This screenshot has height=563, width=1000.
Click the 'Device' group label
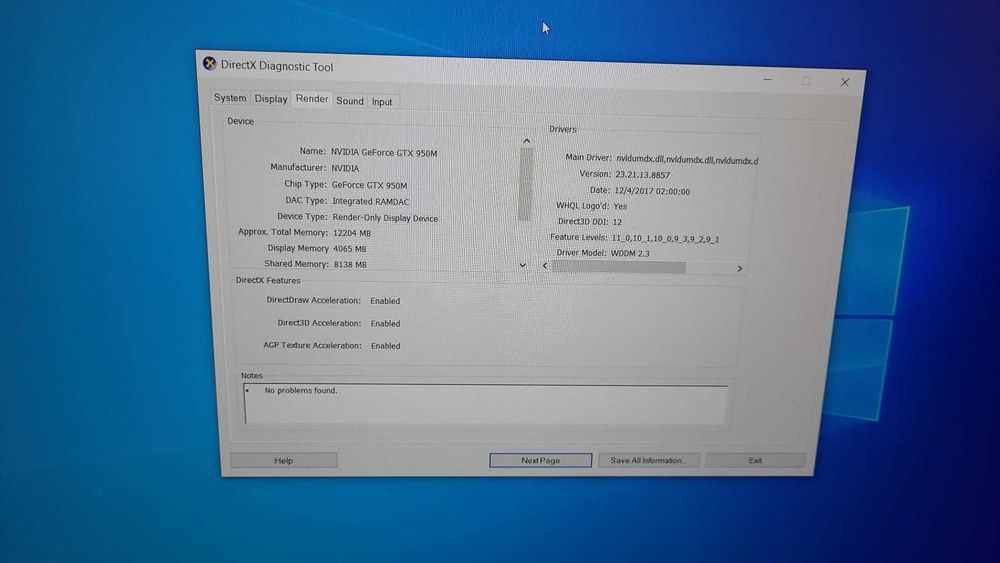240,121
